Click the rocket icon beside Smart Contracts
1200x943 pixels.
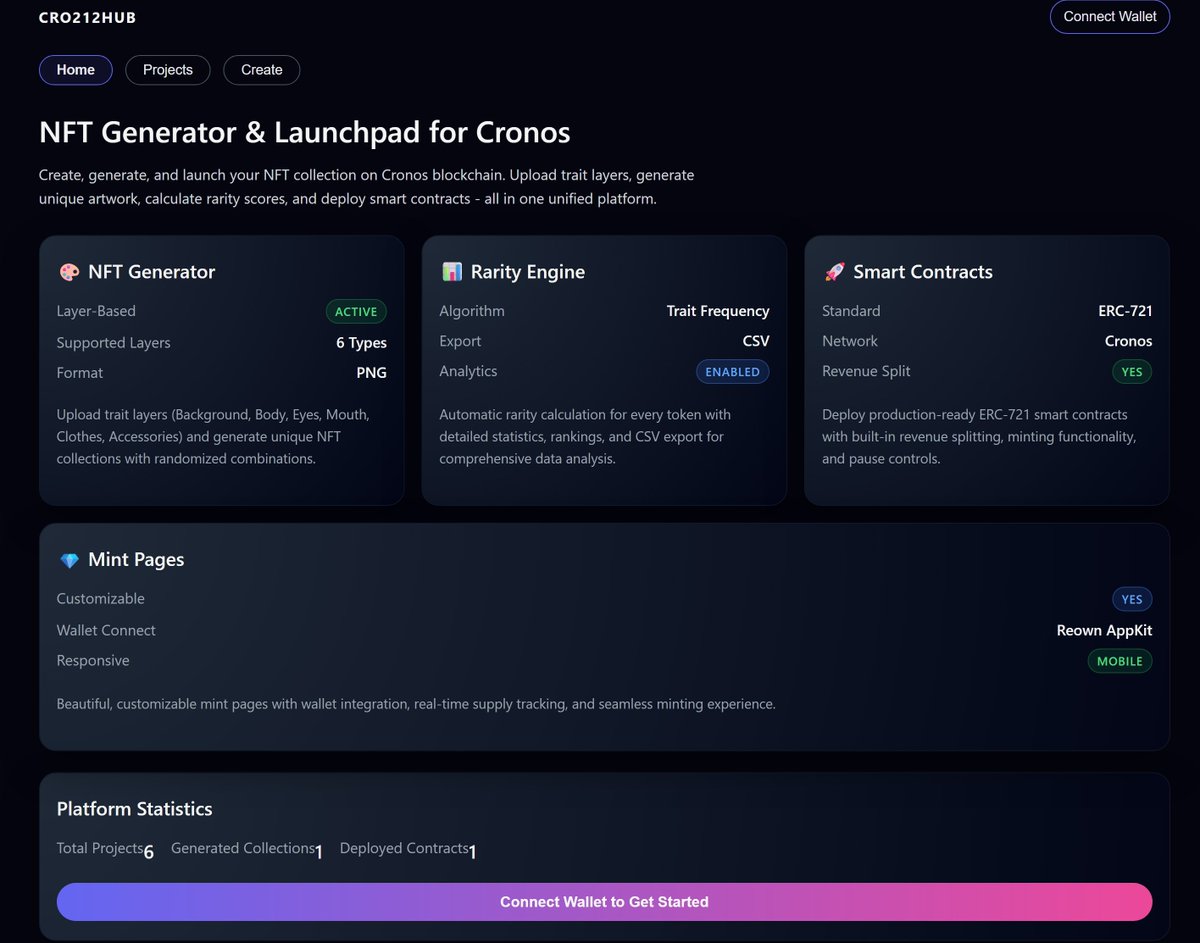tap(835, 272)
